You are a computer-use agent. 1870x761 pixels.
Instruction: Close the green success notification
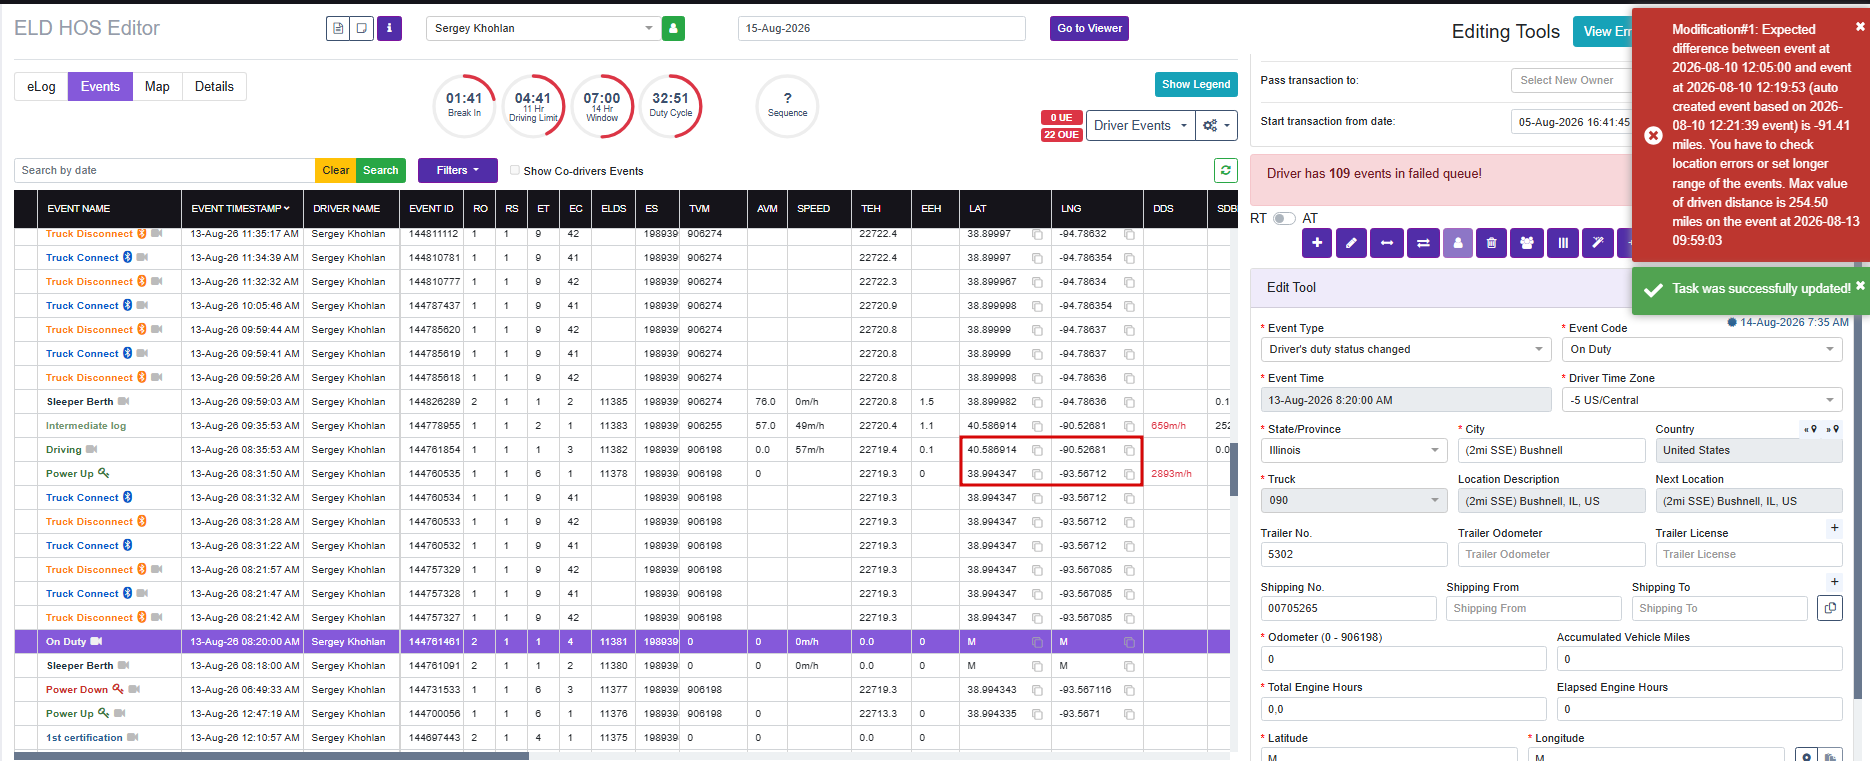point(1860,286)
